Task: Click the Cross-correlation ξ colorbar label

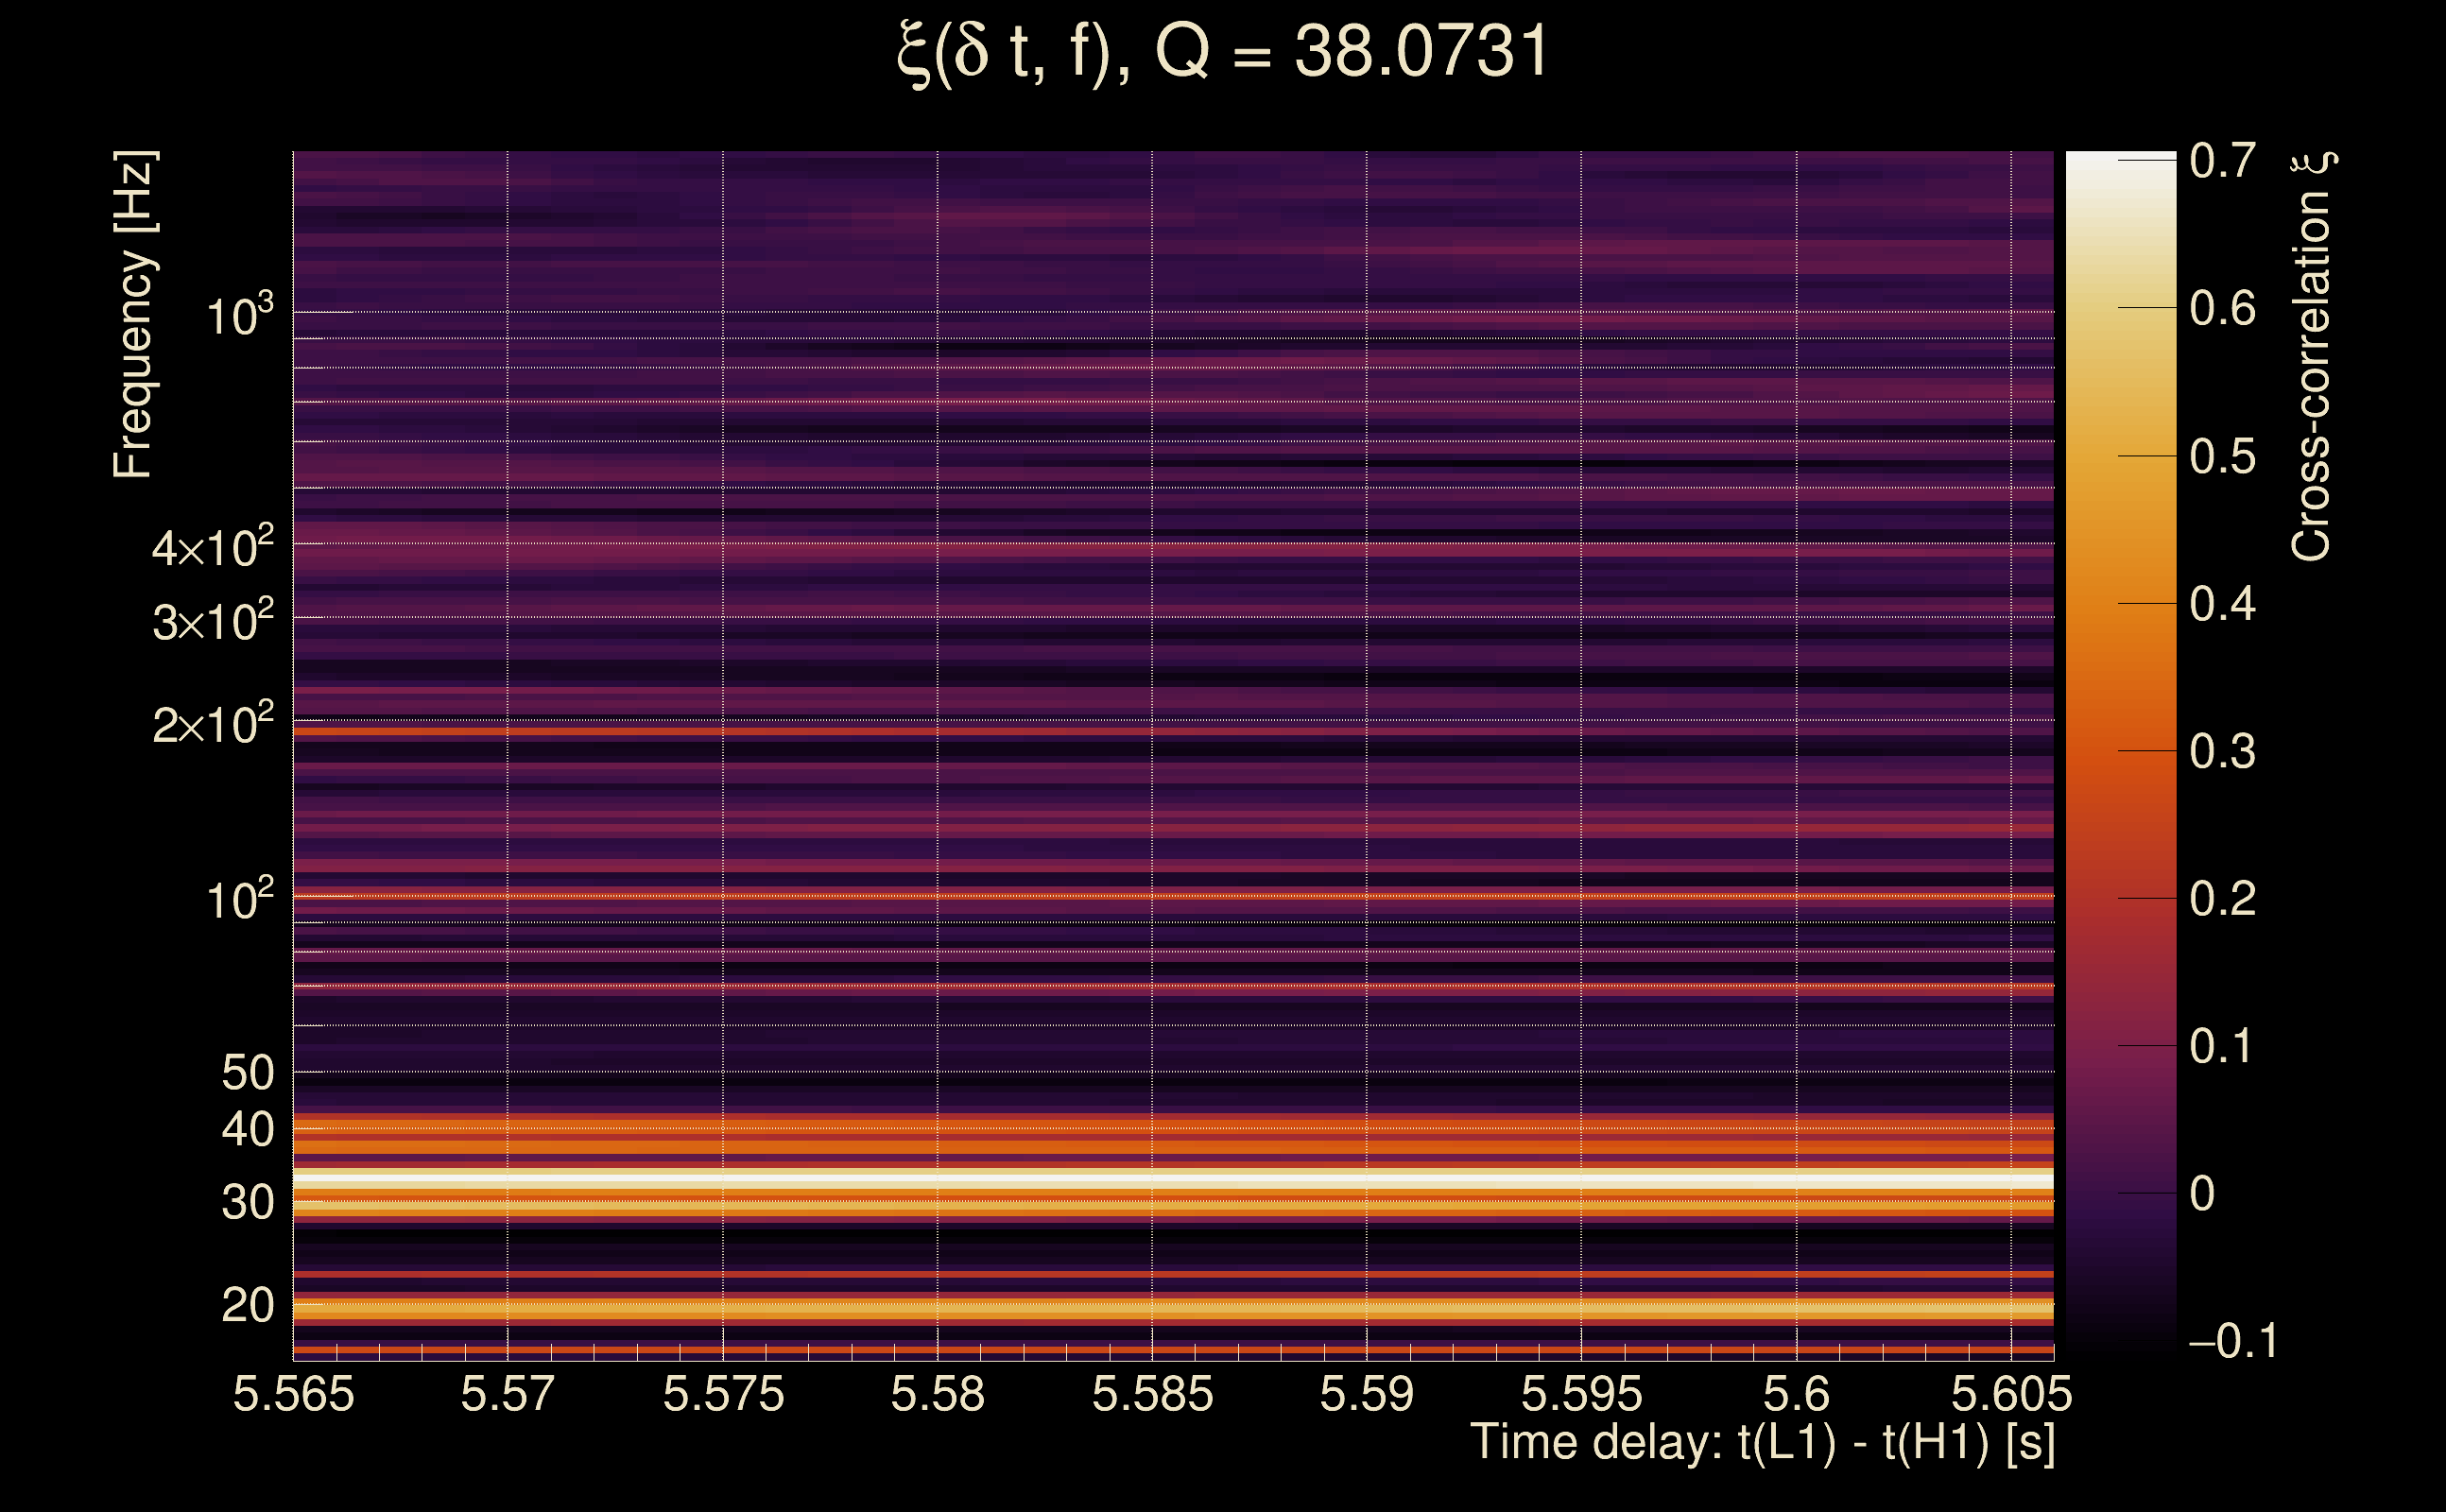Action: tap(2311, 357)
